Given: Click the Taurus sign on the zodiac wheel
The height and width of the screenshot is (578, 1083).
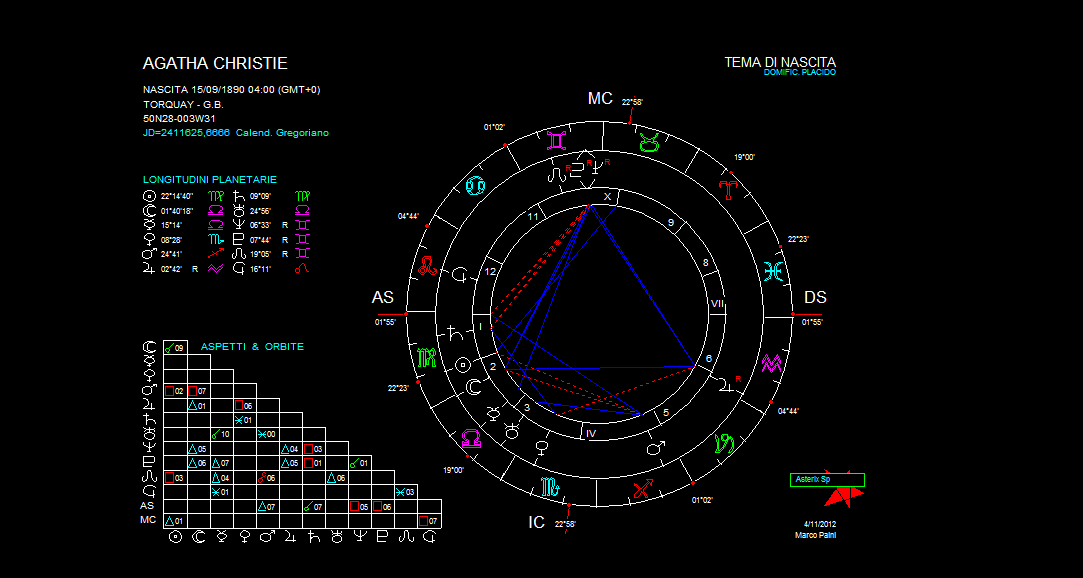Looking at the screenshot, I should coord(649,143).
